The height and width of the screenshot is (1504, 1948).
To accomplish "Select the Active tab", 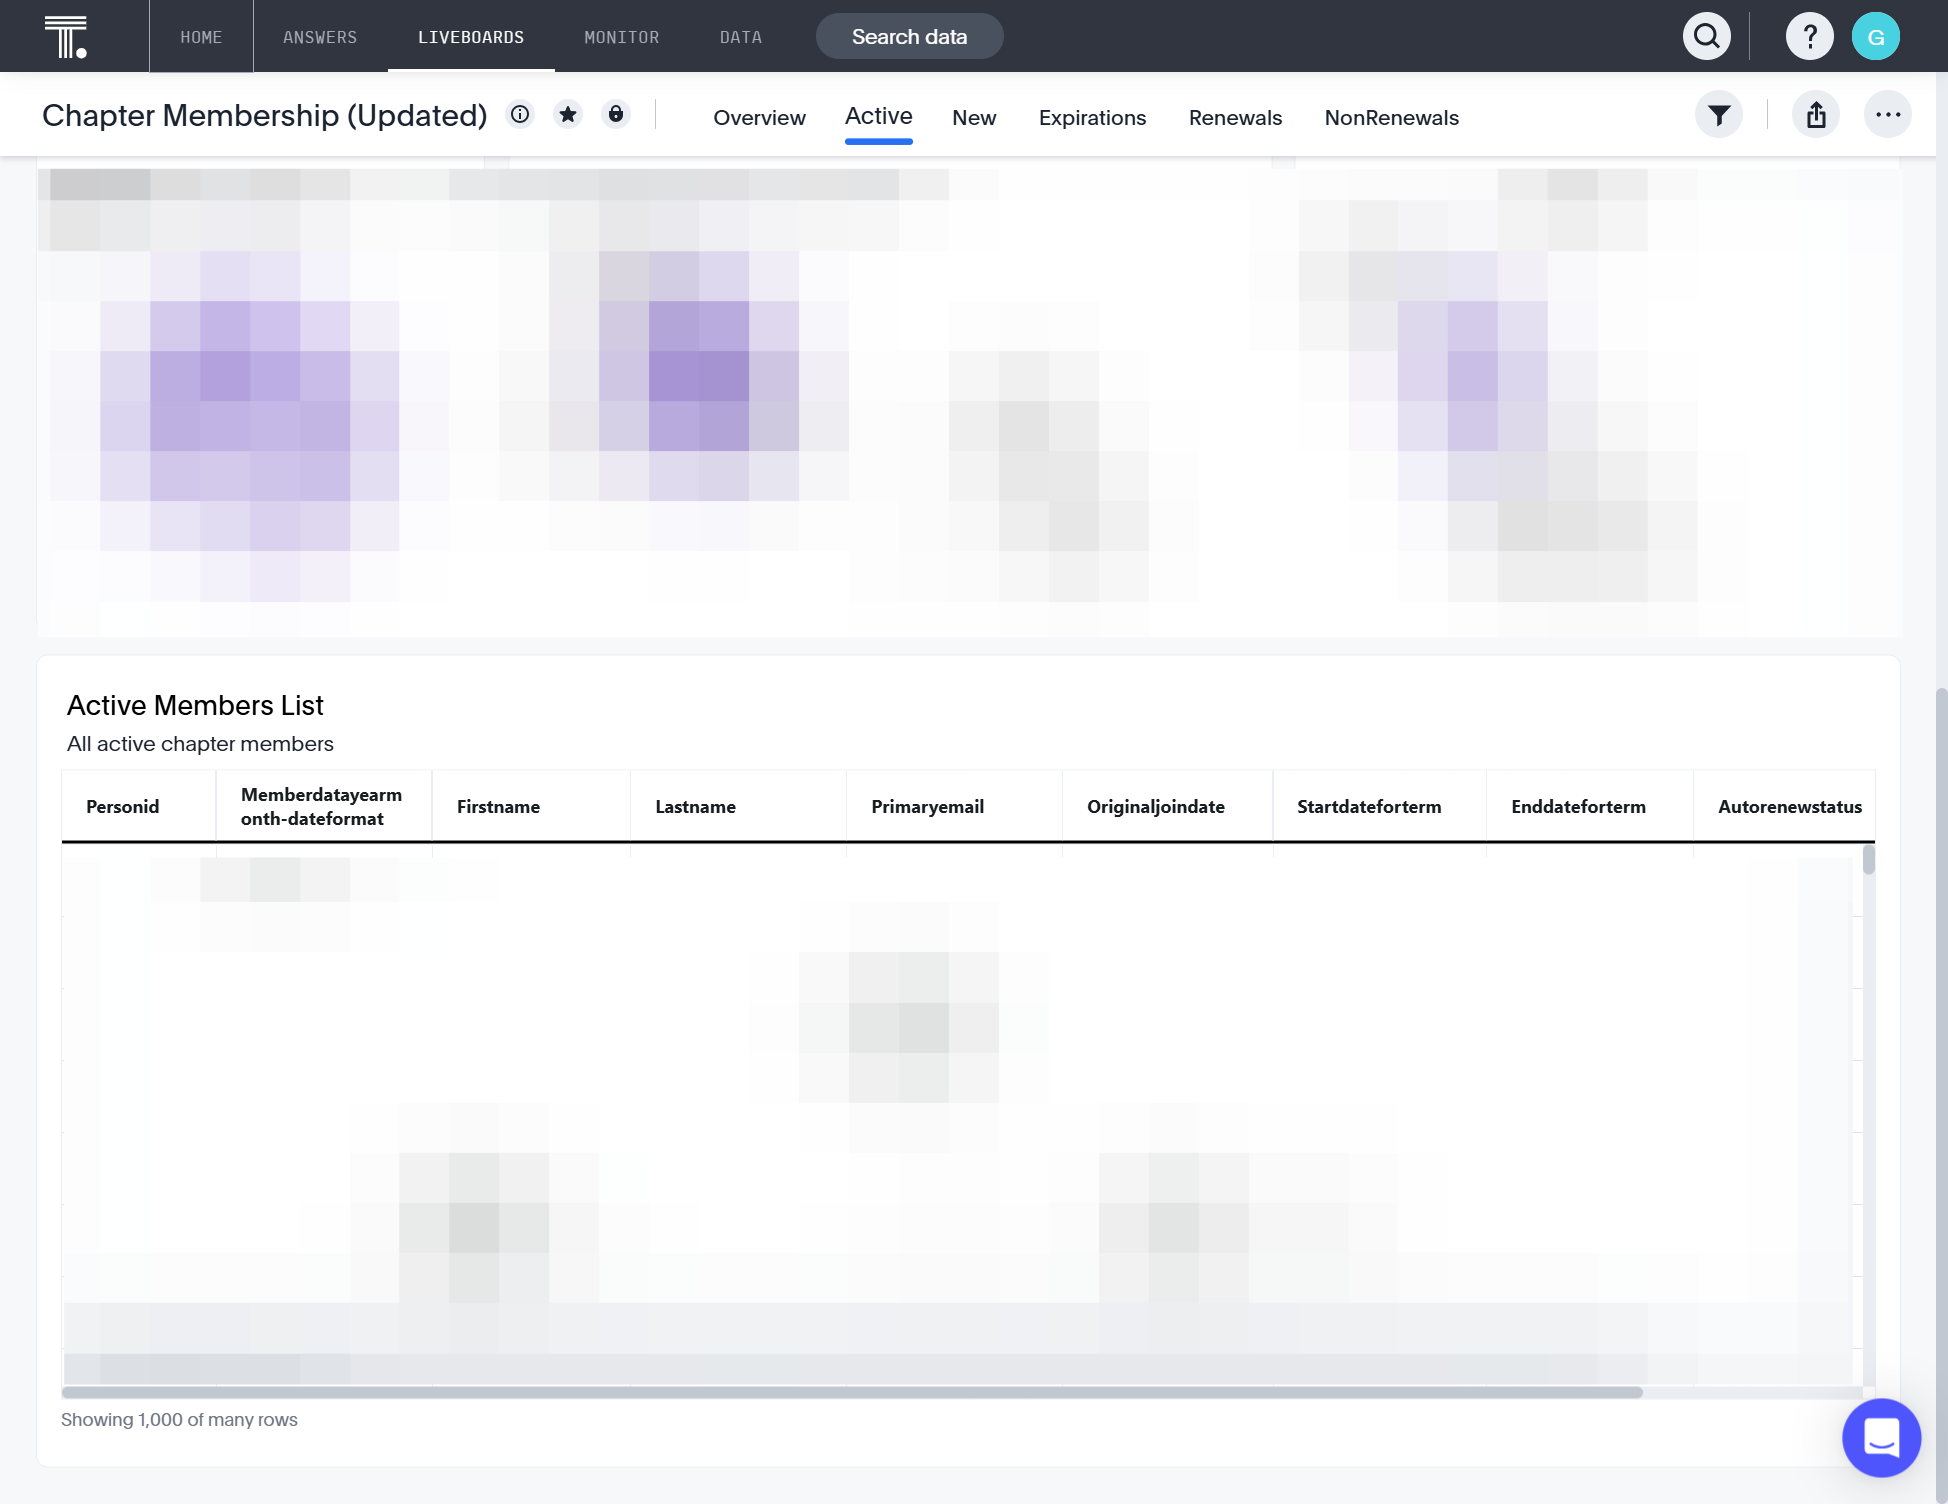I will pyautogui.click(x=879, y=117).
